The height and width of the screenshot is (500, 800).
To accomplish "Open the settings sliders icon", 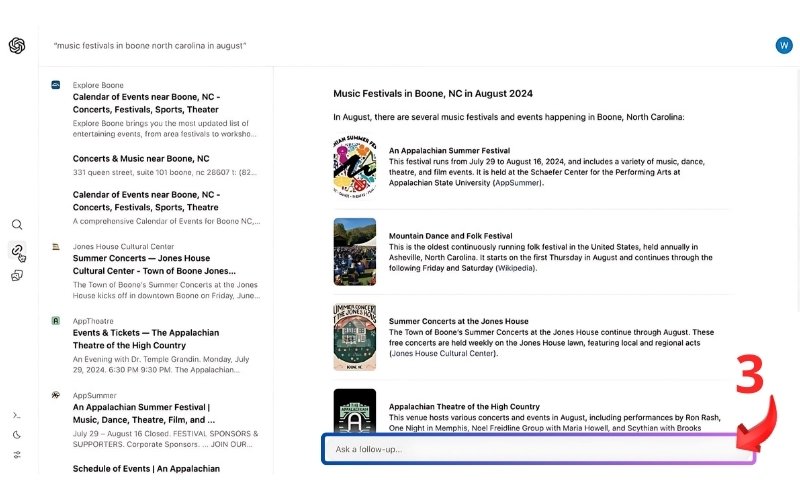I will [x=17, y=455].
